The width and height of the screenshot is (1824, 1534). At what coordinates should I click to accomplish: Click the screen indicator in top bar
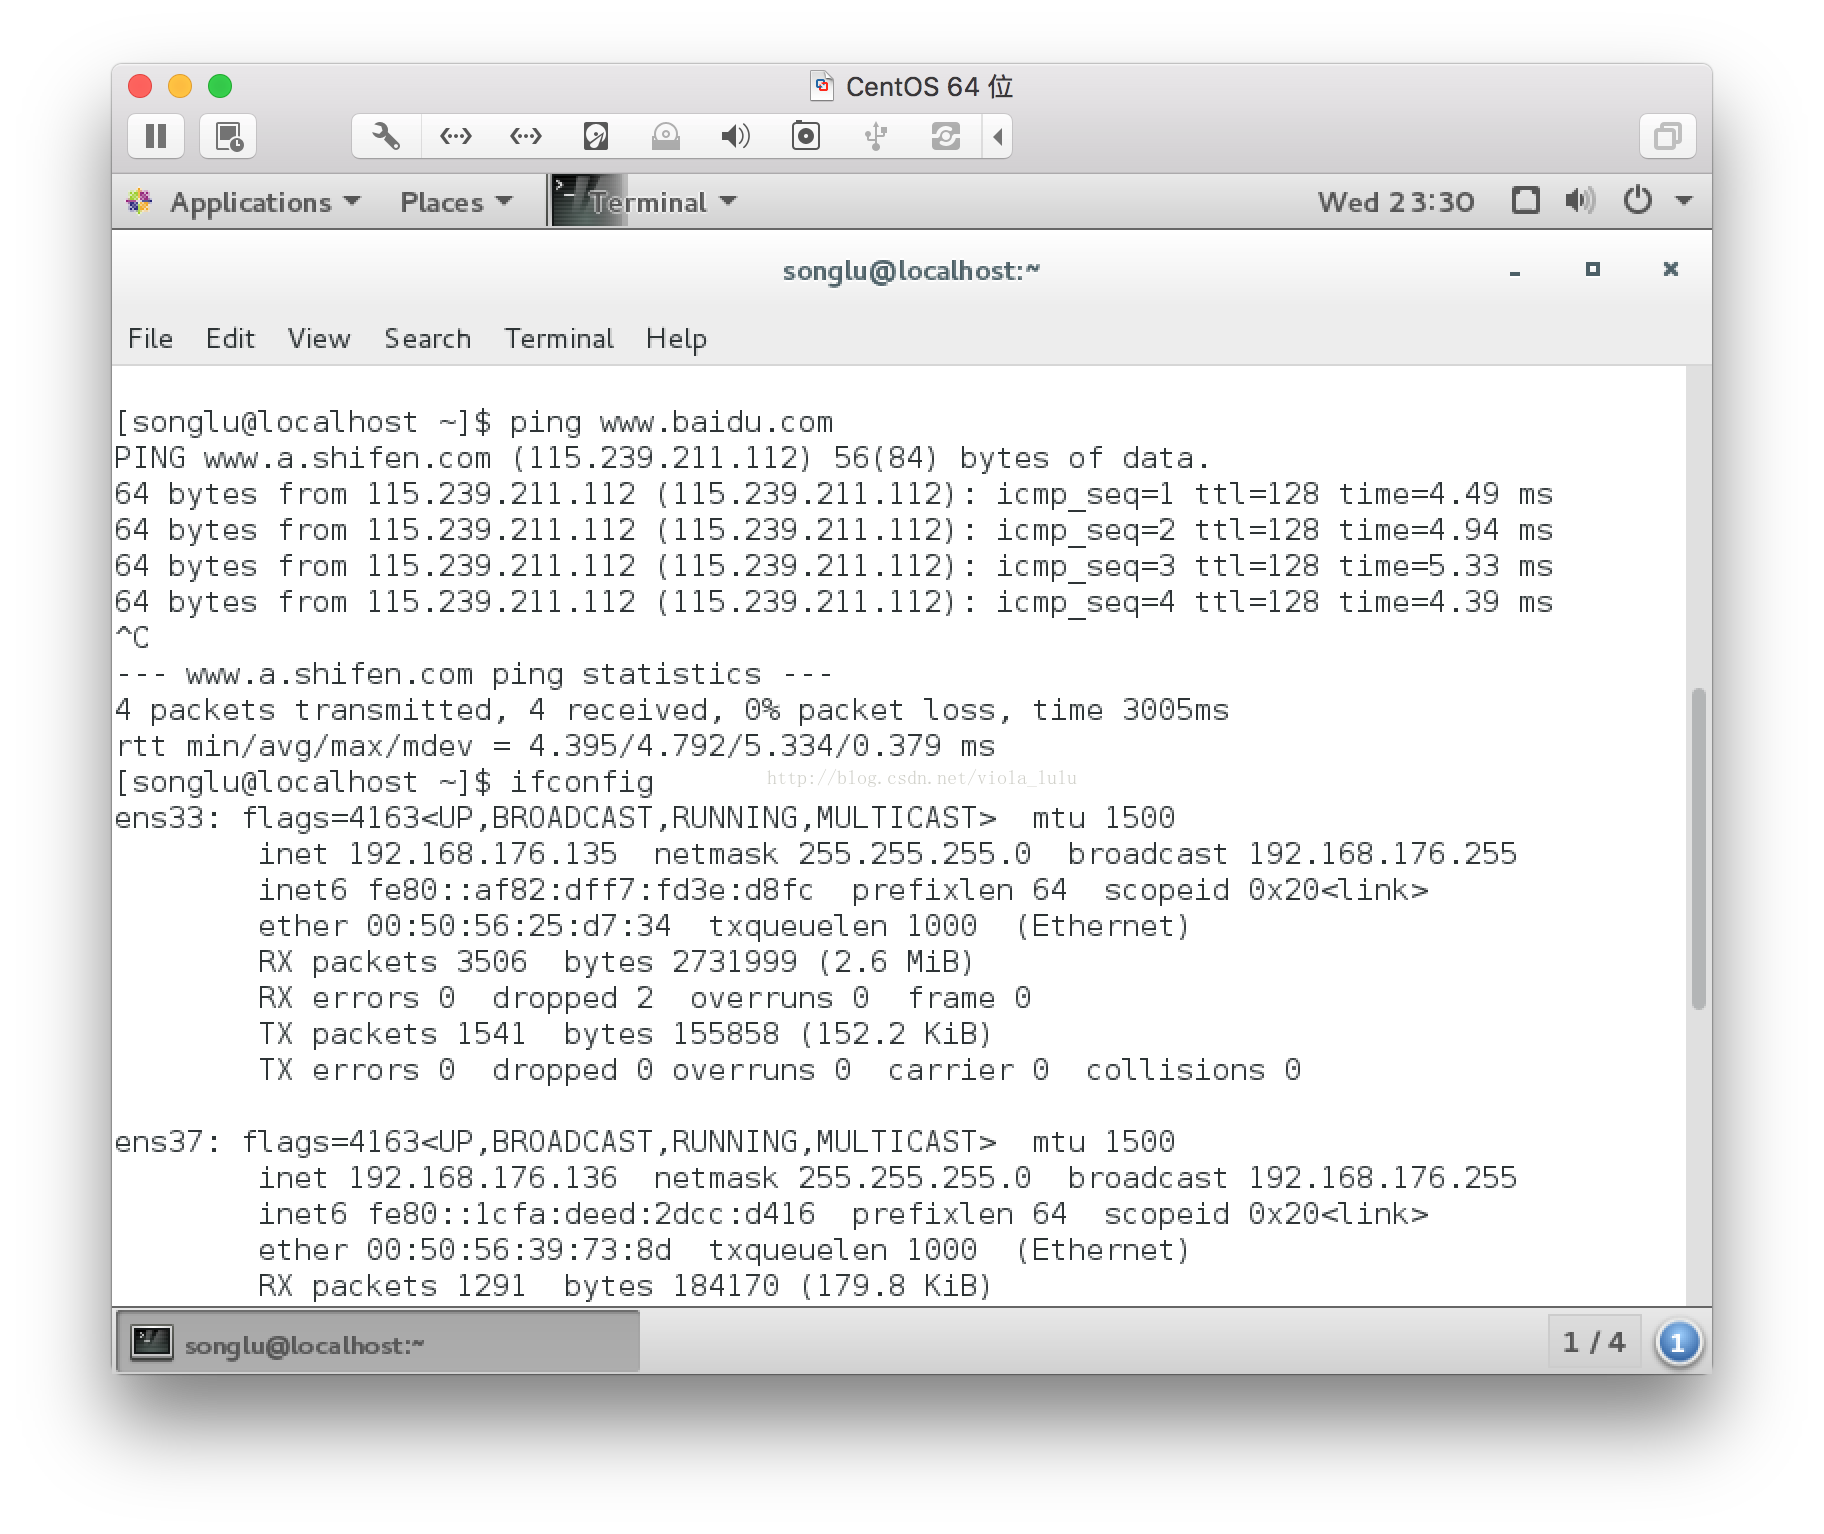1525,201
